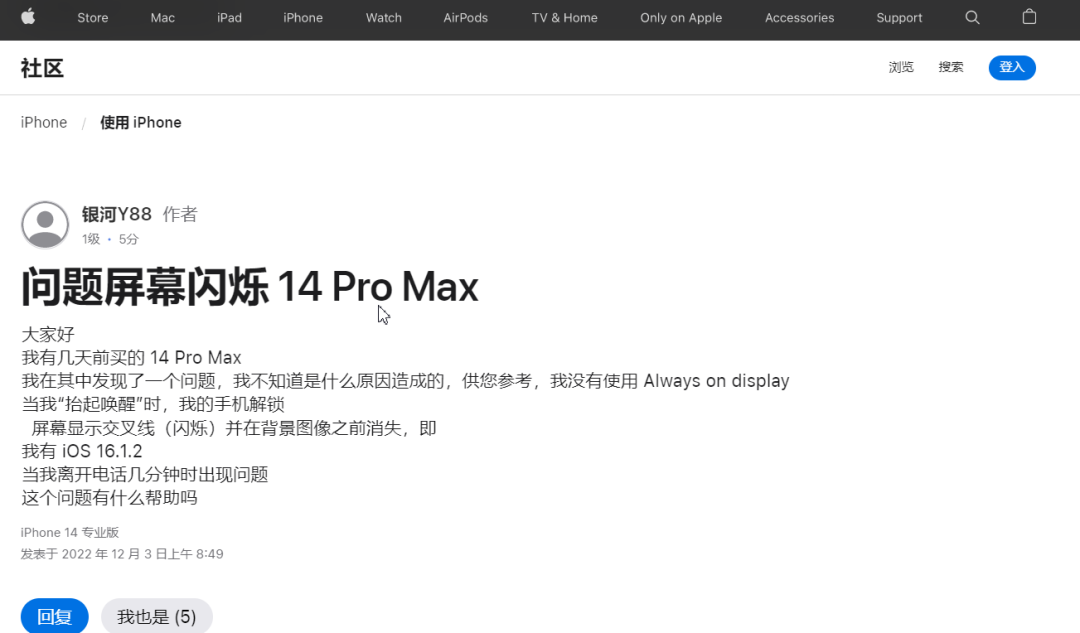1080x633 pixels.
Task: Click the 银河Y88 user avatar
Action: pos(45,225)
